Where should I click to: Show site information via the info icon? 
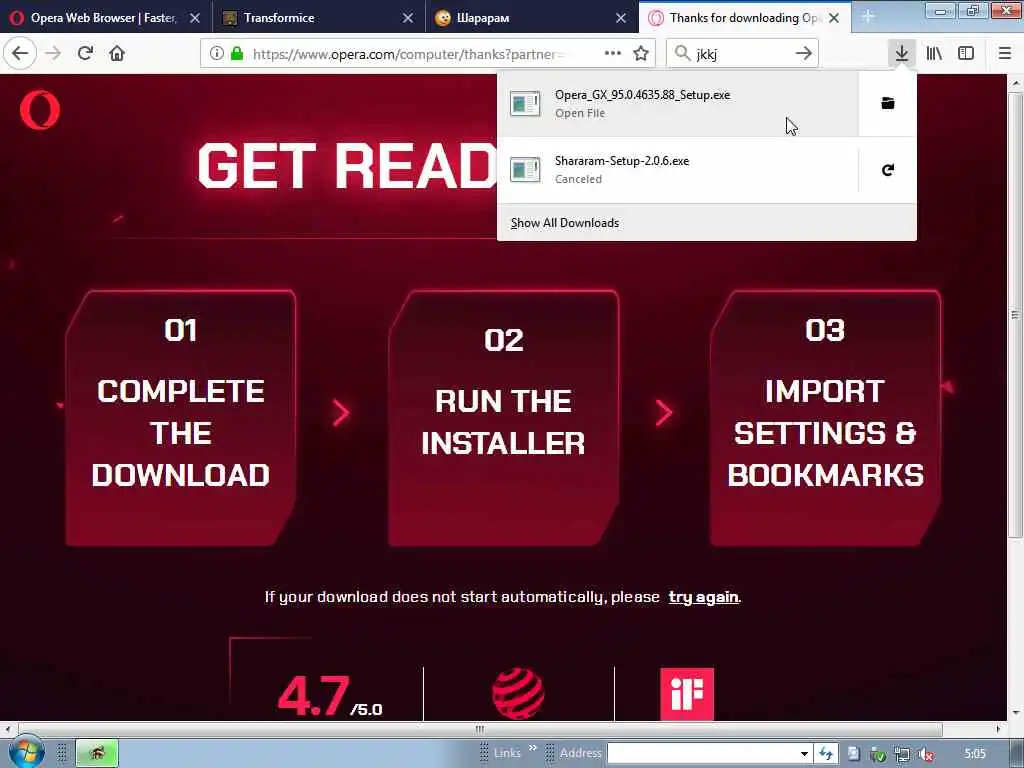click(x=216, y=54)
